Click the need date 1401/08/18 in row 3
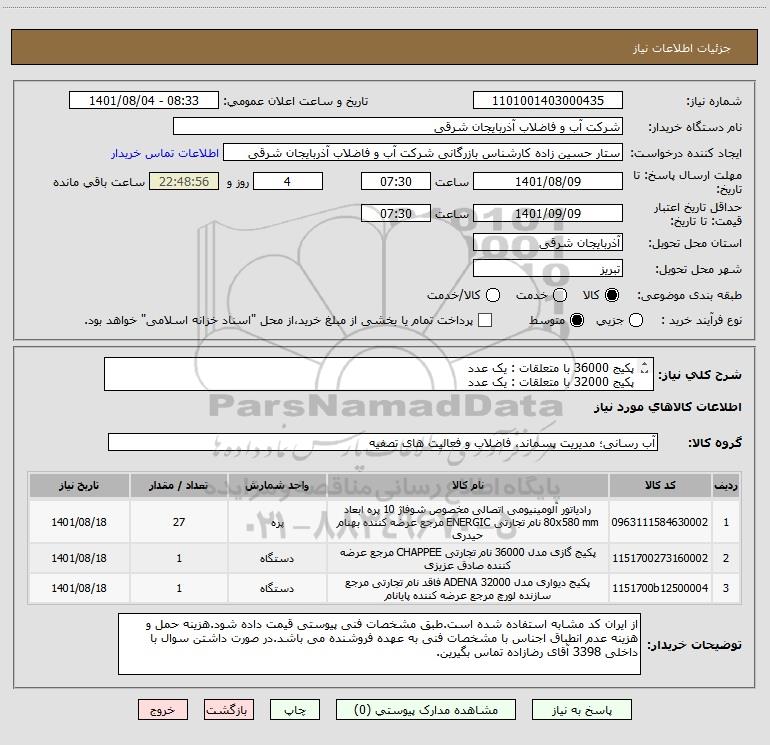770x745 pixels. click(79, 588)
